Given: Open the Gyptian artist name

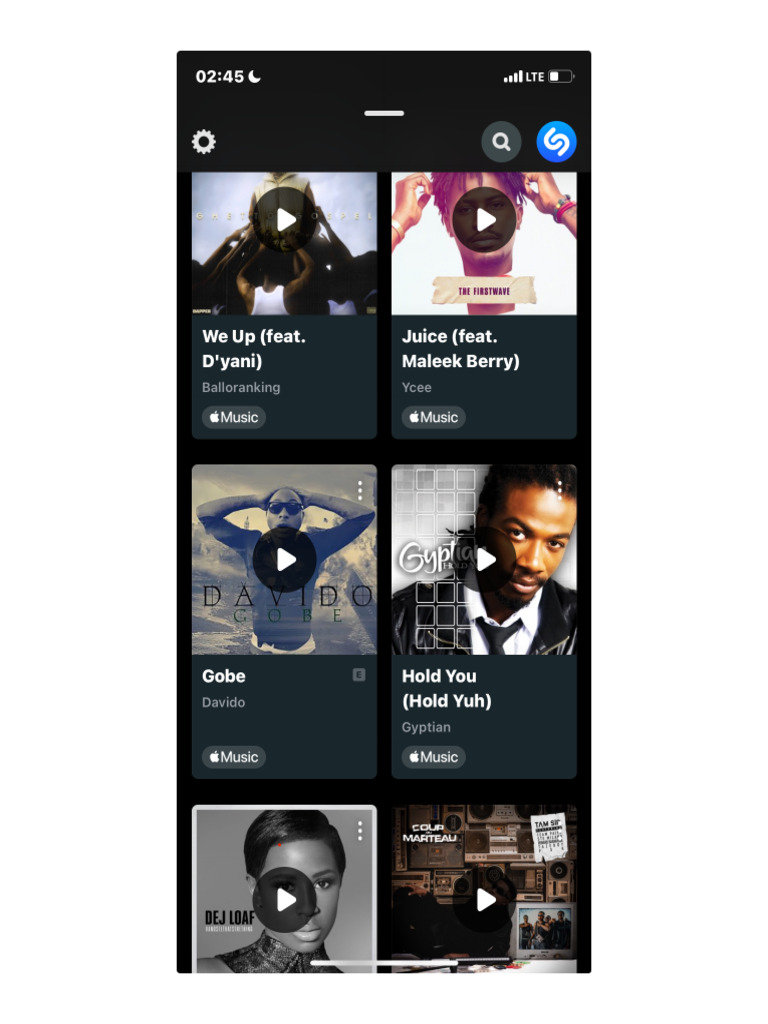Looking at the screenshot, I should pos(426,728).
